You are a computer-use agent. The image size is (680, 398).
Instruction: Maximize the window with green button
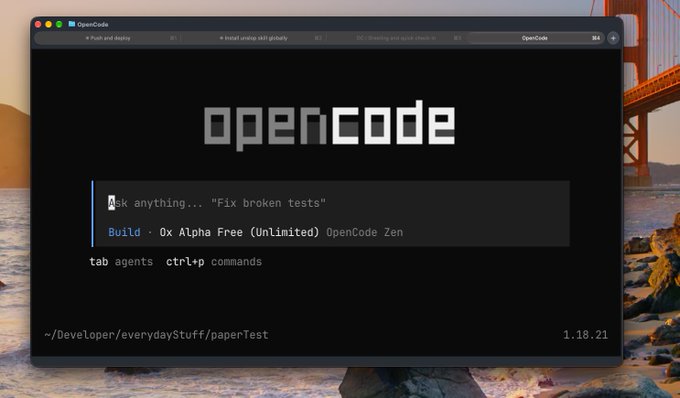coord(59,24)
